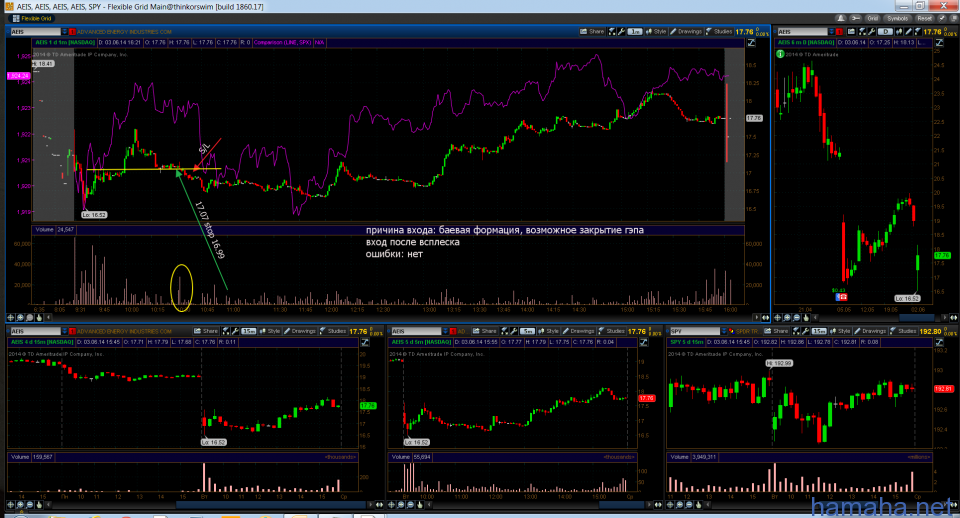The width and height of the screenshot is (960, 518).
Task: Open the Drawings menu on main 1m chart
Action: (686, 31)
